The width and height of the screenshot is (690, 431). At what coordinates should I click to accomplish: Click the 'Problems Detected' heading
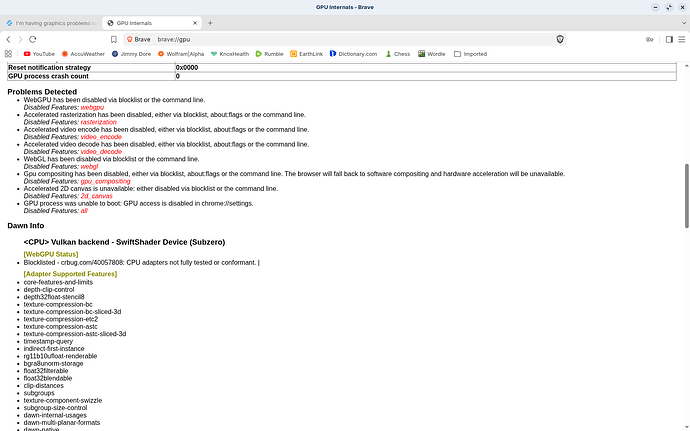click(x=42, y=92)
